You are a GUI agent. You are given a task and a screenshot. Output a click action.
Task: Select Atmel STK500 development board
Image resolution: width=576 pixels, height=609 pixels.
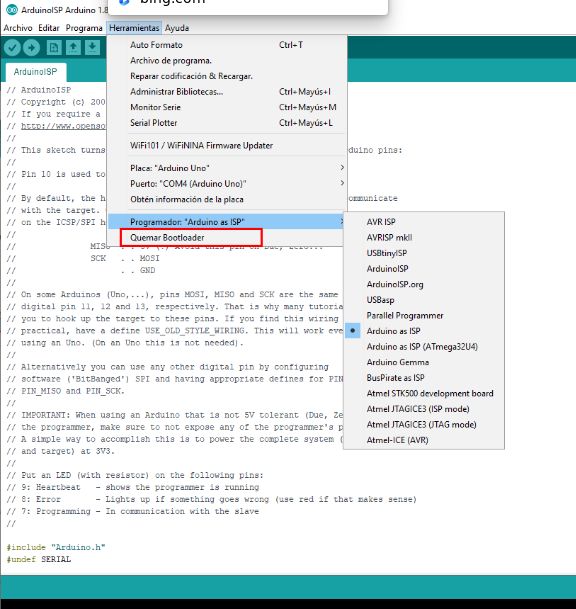click(424, 393)
